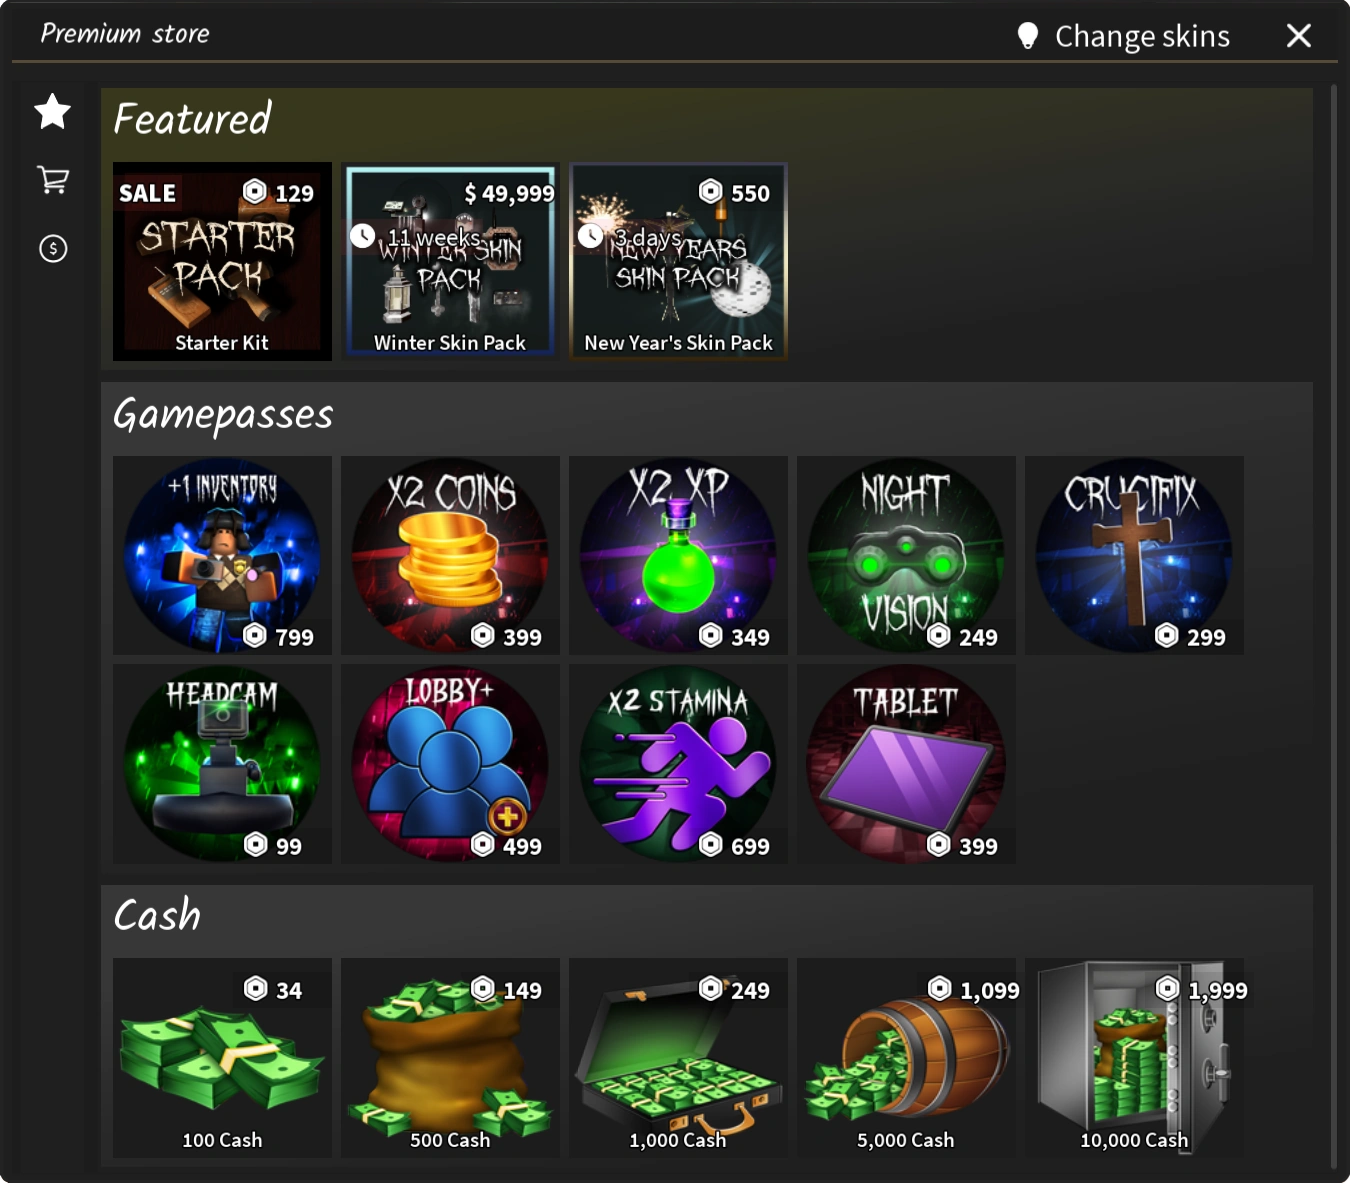Open the Starter Kit sale pack
This screenshot has height=1183, width=1350.
(x=222, y=261)
